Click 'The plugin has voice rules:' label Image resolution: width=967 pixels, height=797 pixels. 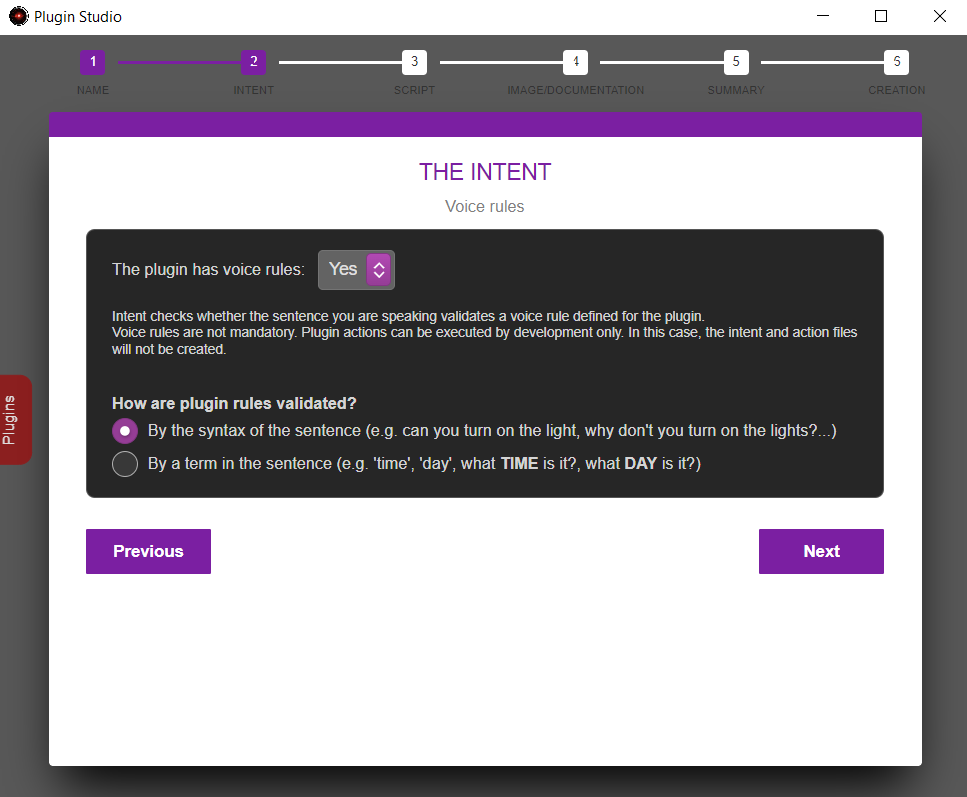click(208, 270)
